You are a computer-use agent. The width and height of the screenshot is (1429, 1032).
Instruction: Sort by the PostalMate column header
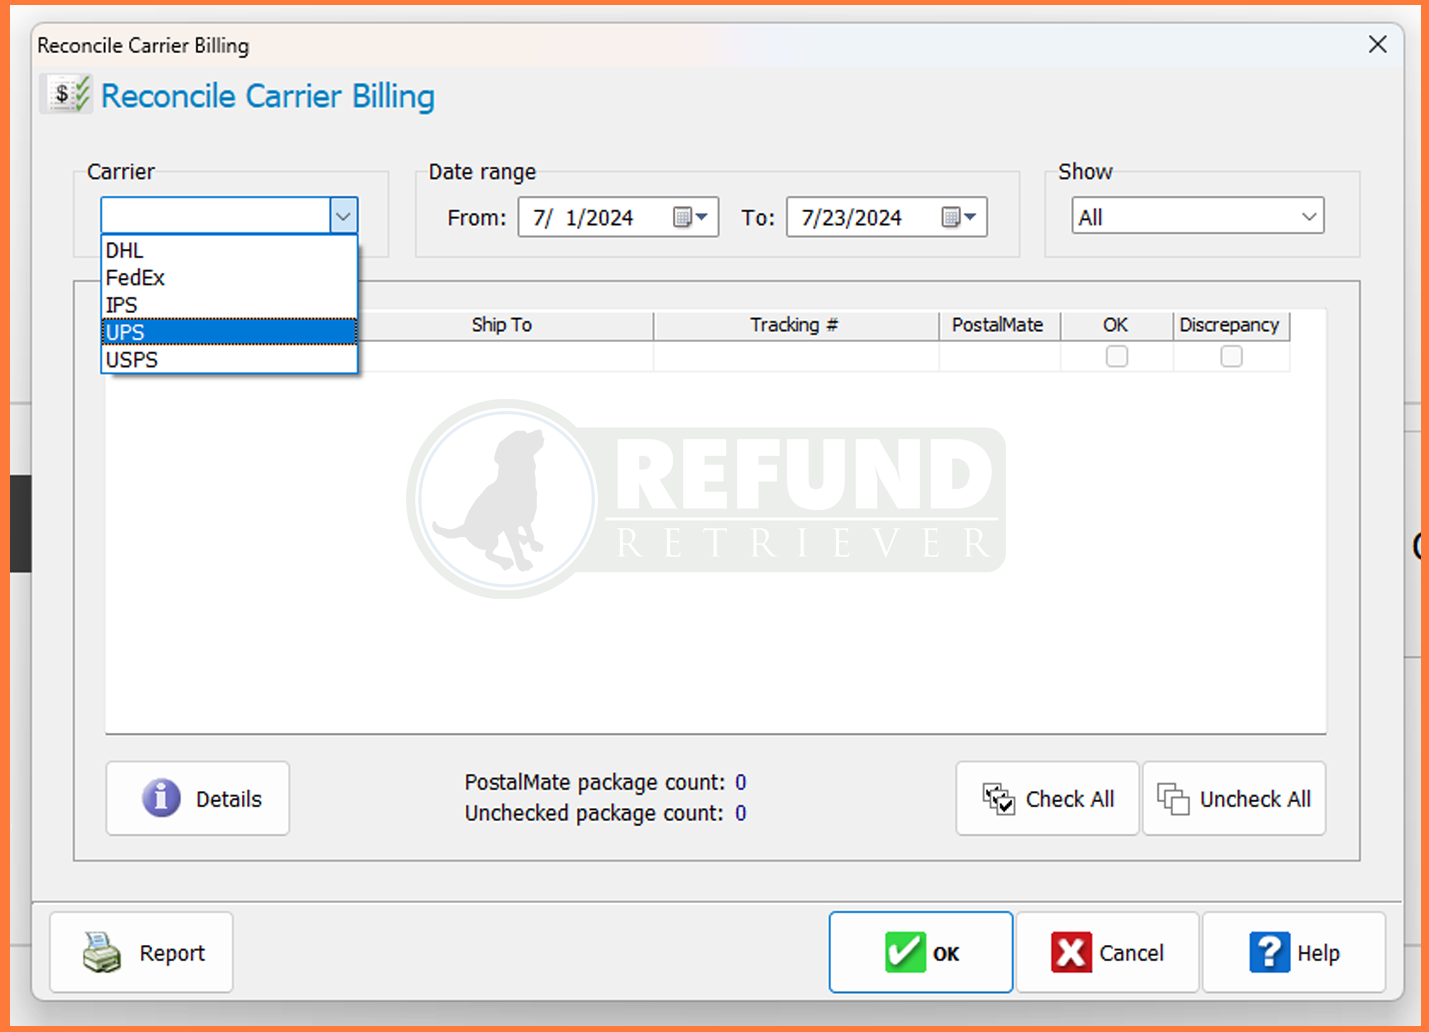998,325
